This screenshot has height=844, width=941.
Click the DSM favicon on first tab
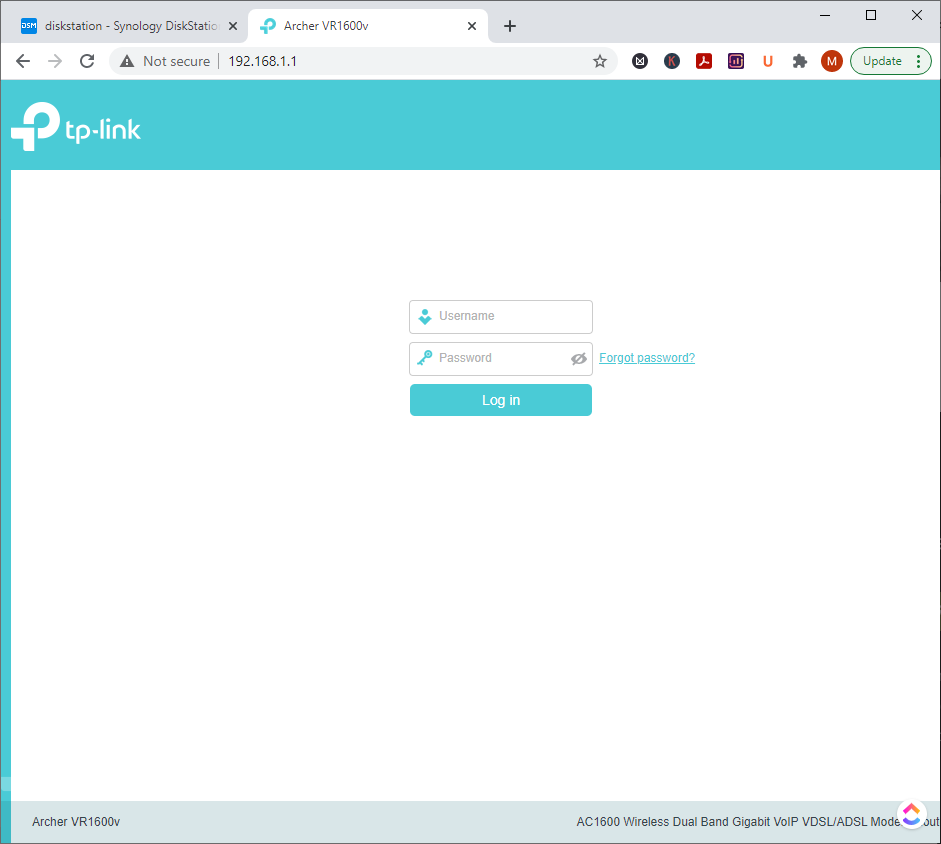[29, 26]
